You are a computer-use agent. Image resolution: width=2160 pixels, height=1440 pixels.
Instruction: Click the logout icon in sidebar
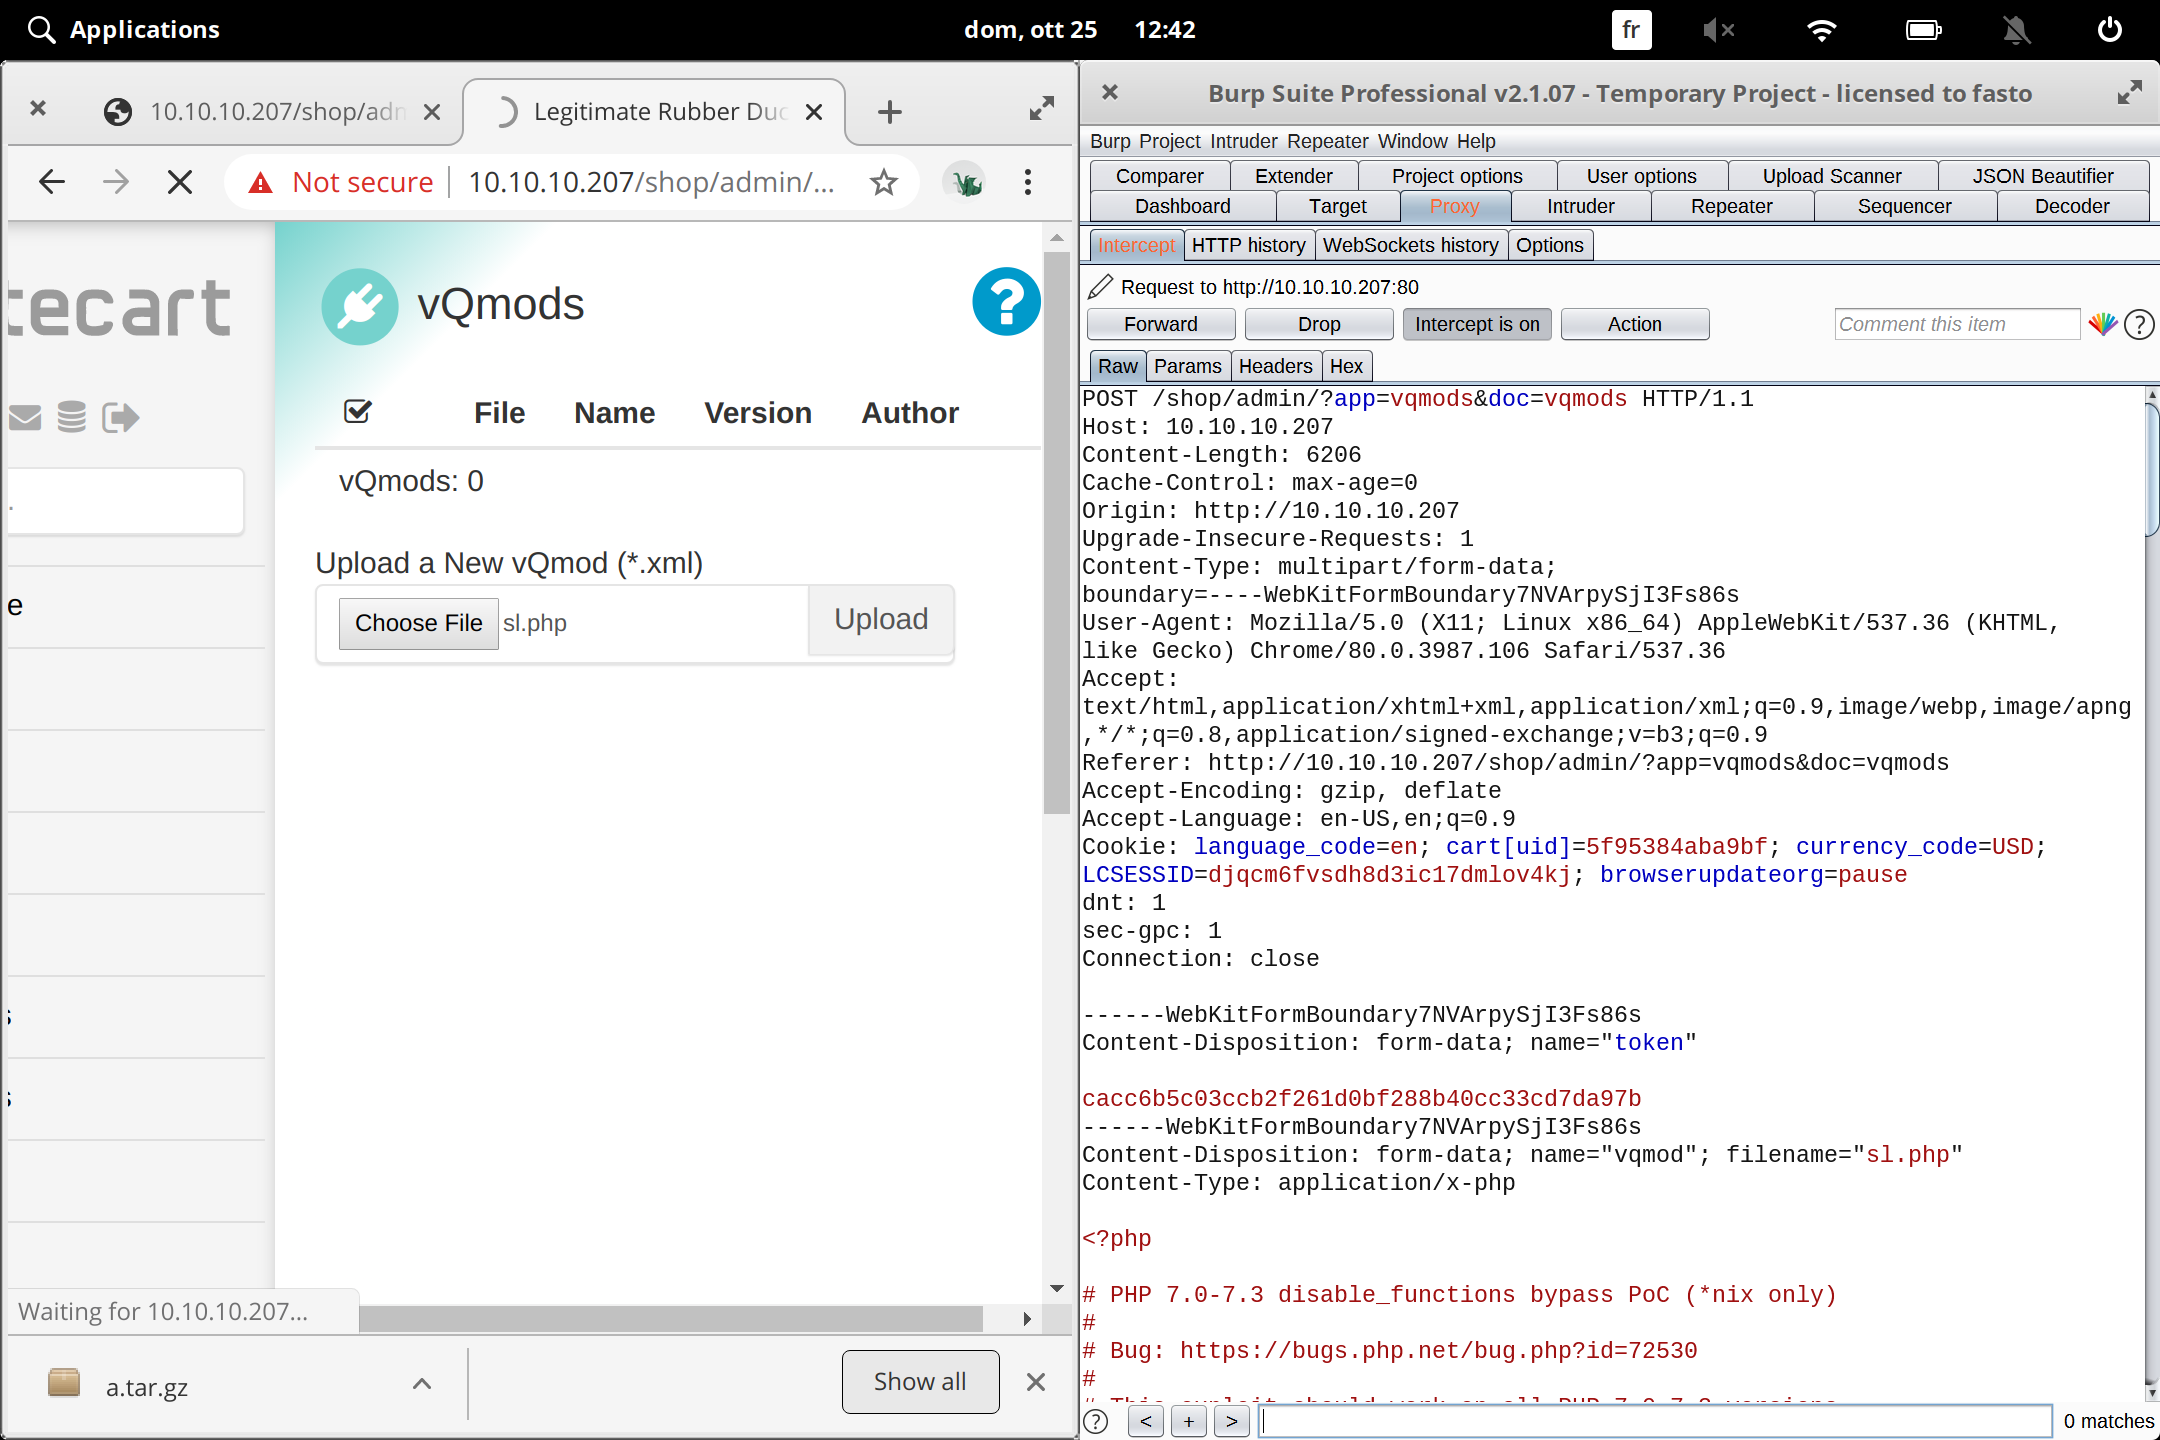pos(120,417)
